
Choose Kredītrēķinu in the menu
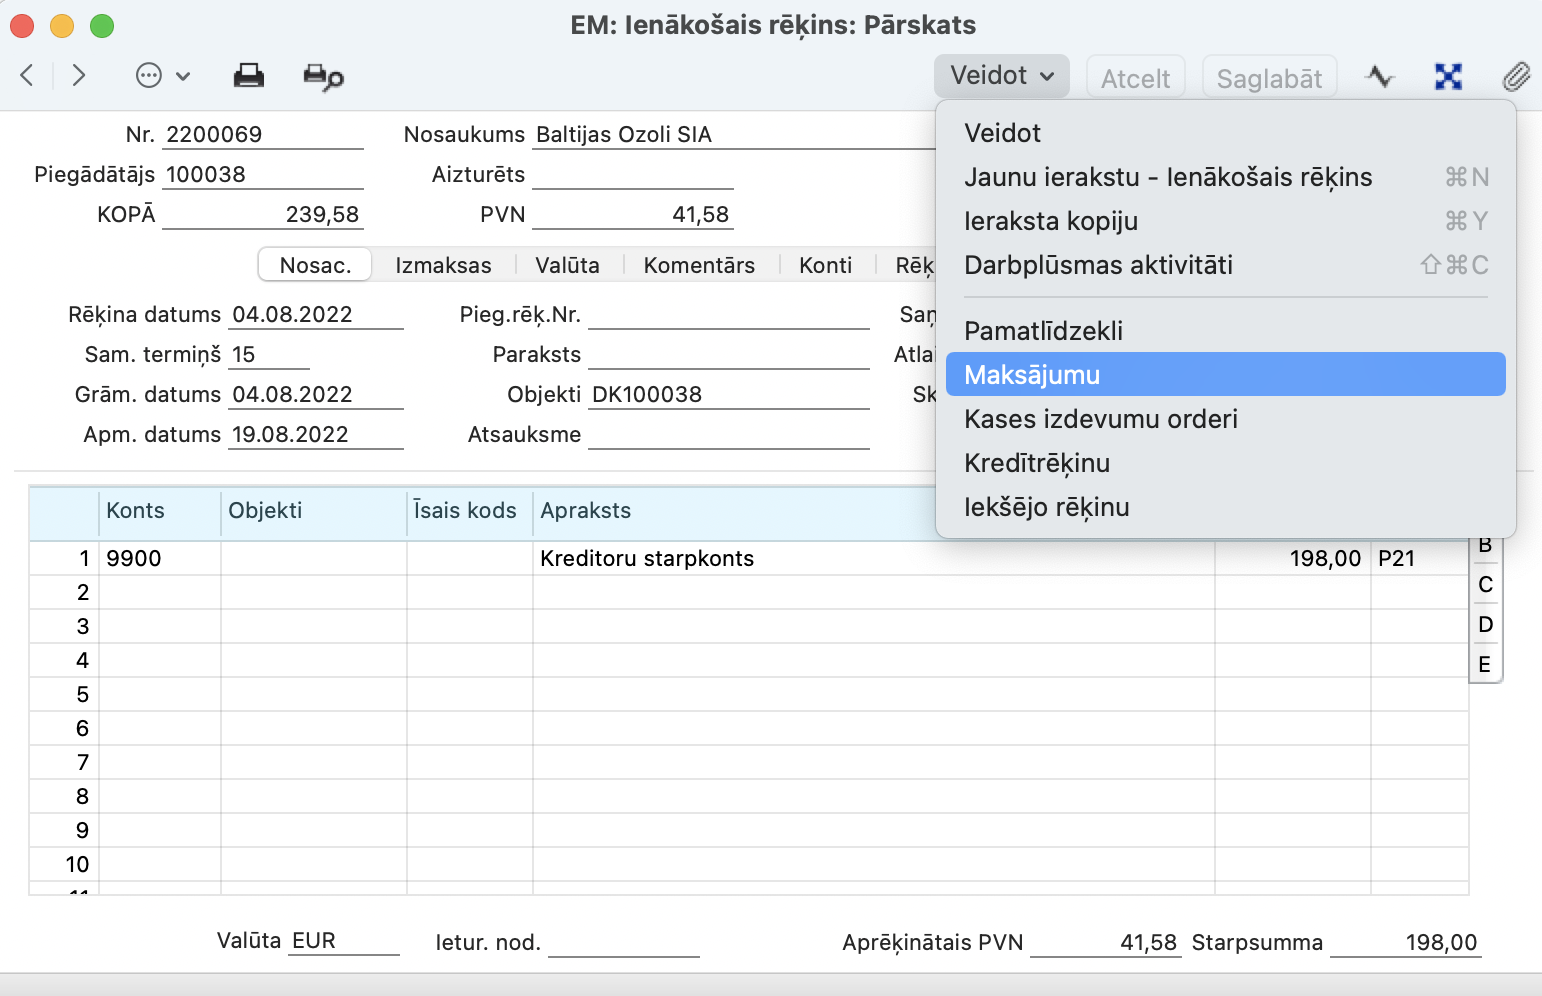[1037, 463]
